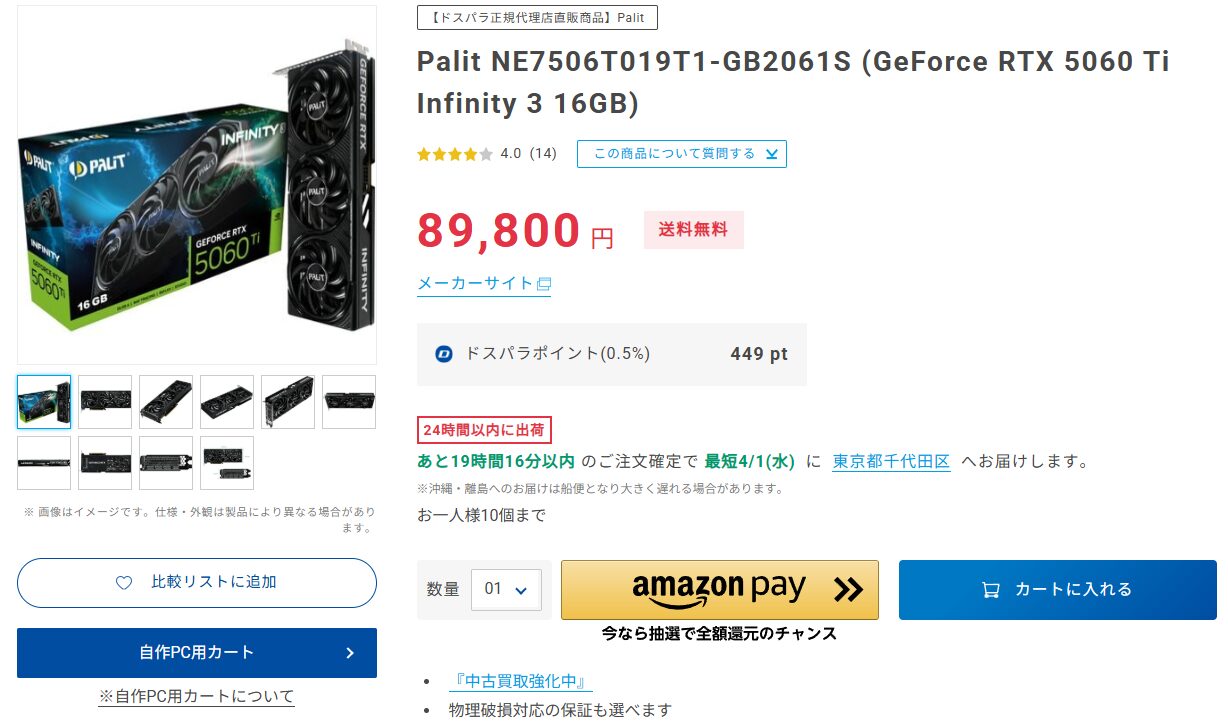This screenshot has height=721, width=1228.
Task: Click the external link icon beside メーカーサイト
Action: click(x=544, y=284)
